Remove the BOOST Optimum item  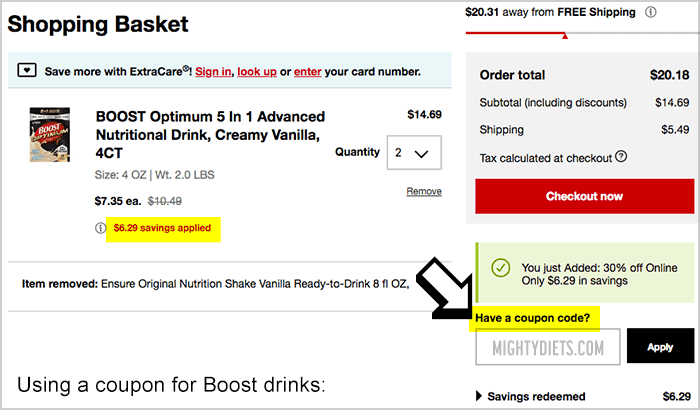pos(424,191)
